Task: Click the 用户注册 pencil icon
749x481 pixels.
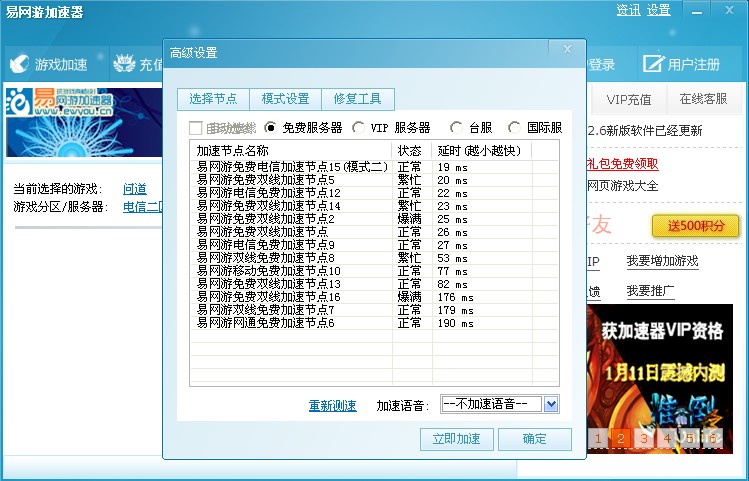Action: click(x=653, y=65)
